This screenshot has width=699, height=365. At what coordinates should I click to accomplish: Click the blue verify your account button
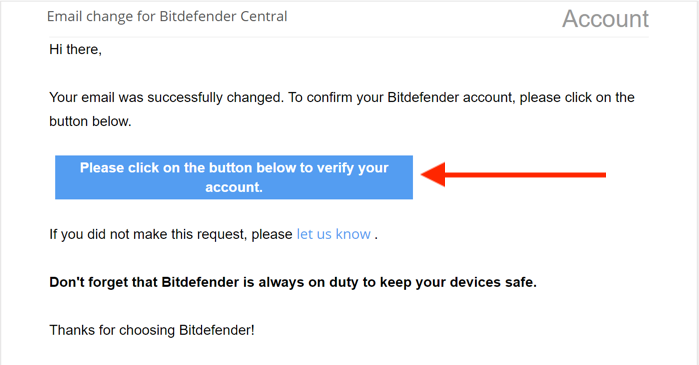pos(234,177)
